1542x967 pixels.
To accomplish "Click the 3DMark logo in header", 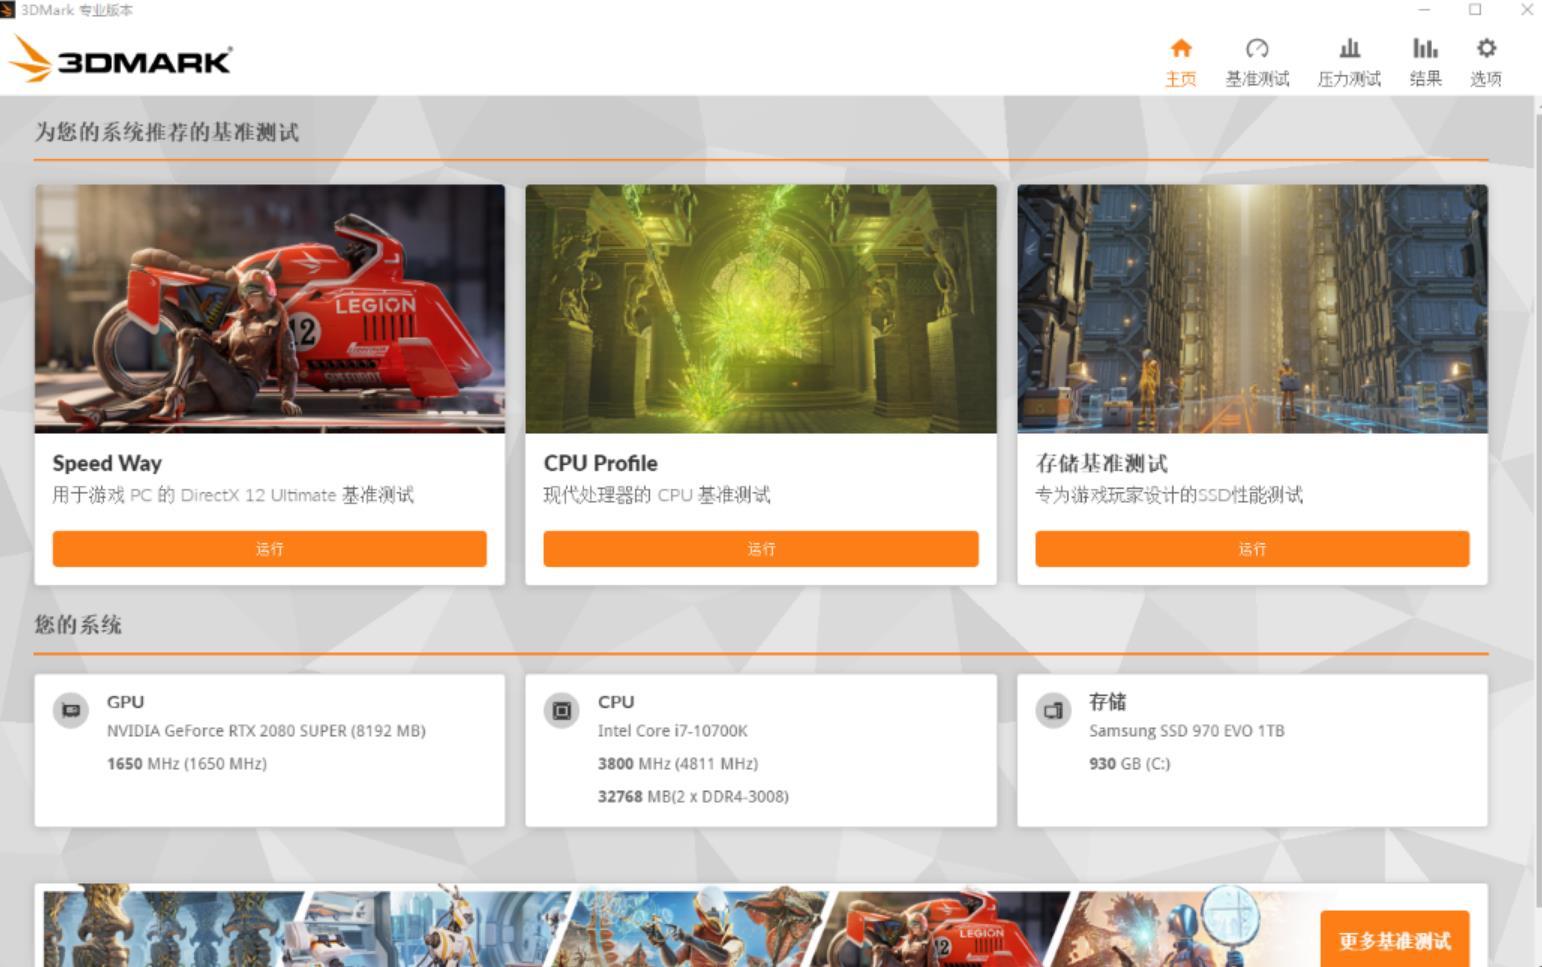I will (x=120, y=59).
